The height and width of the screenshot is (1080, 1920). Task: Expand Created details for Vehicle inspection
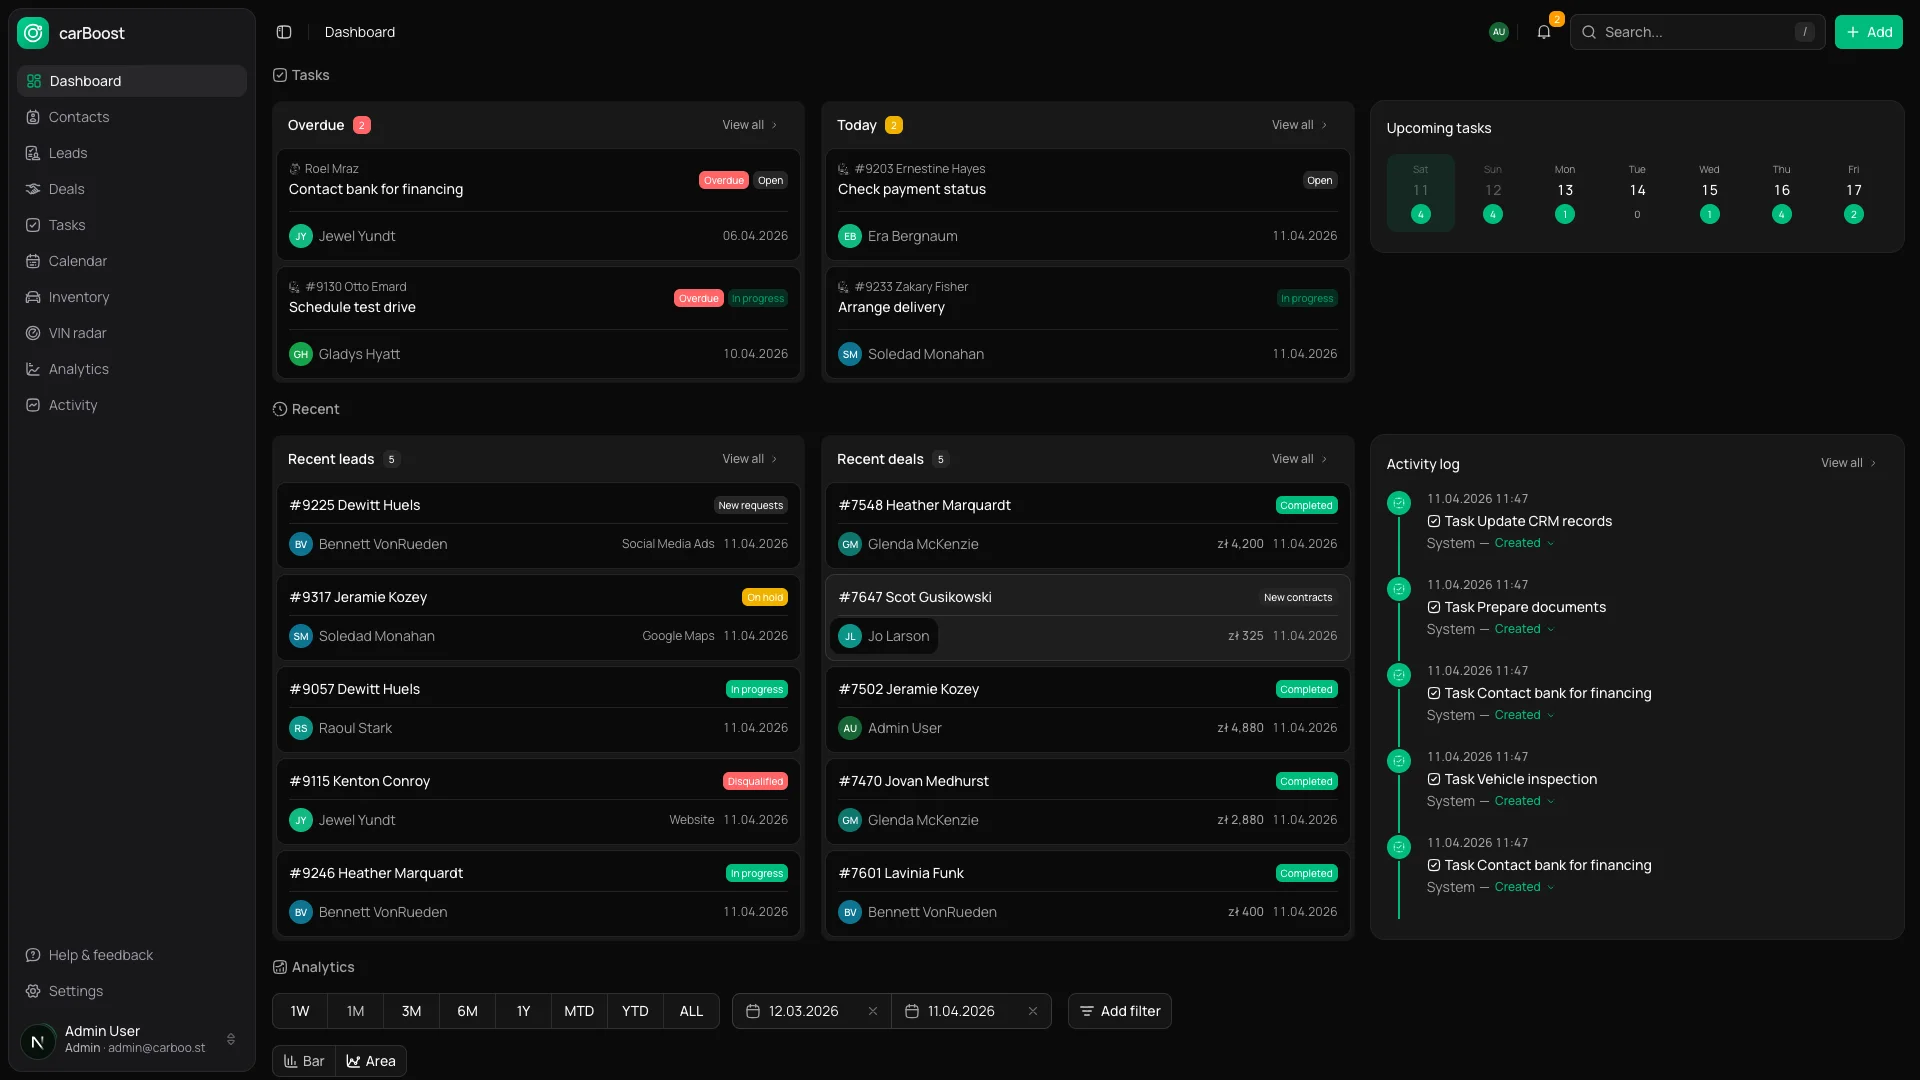pyautogui.click(x=1524, y=801)
